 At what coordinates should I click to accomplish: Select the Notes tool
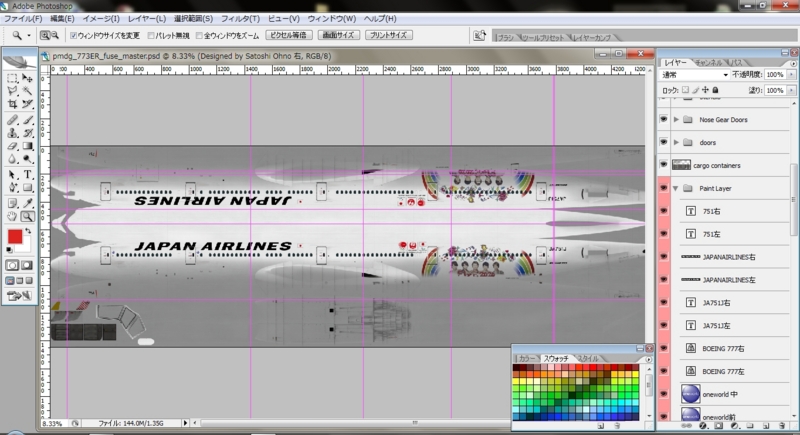click(12, 203)
